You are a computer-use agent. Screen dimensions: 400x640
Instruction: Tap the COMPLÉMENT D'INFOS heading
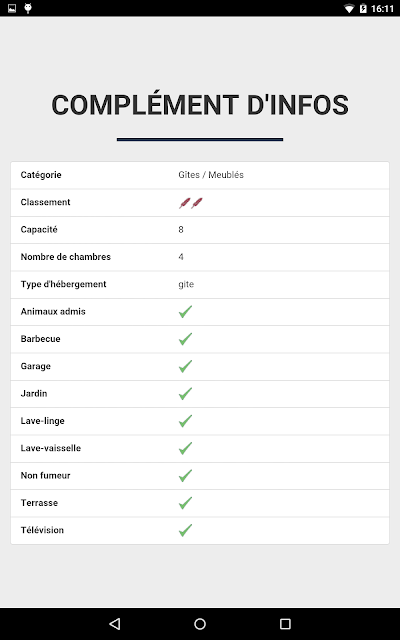200,104
